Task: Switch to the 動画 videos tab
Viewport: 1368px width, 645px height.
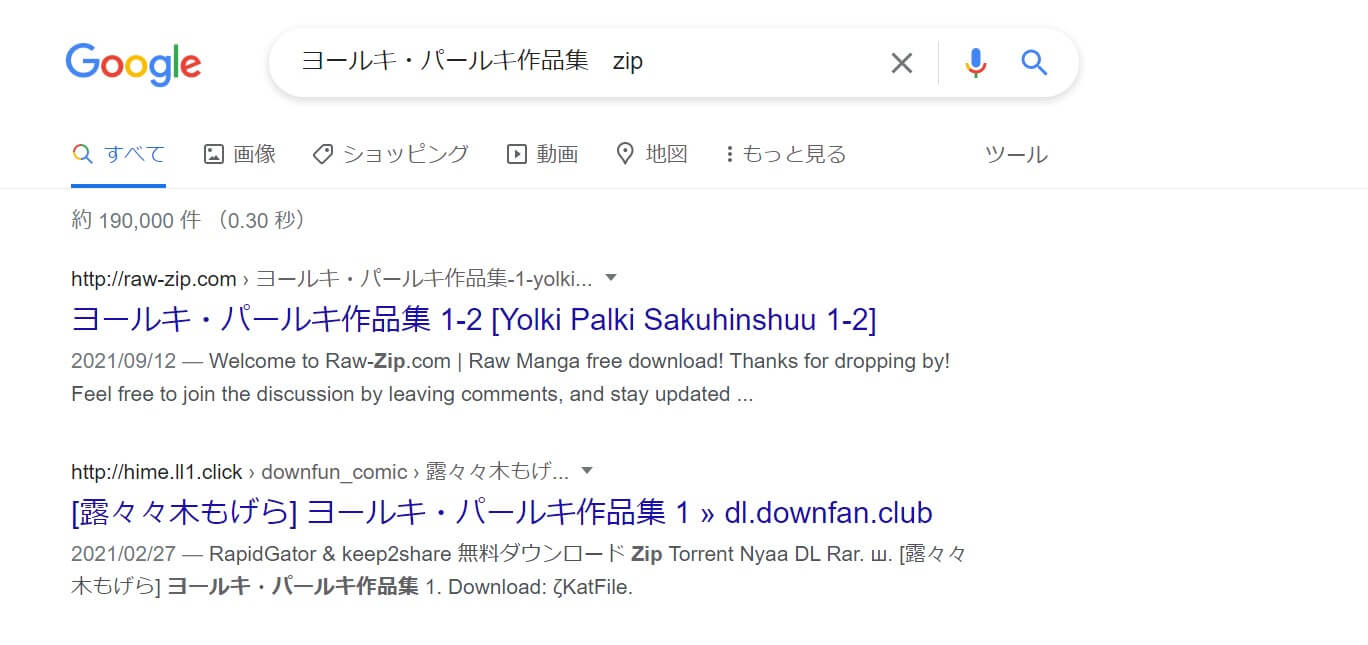Action: tap(543, 154)
